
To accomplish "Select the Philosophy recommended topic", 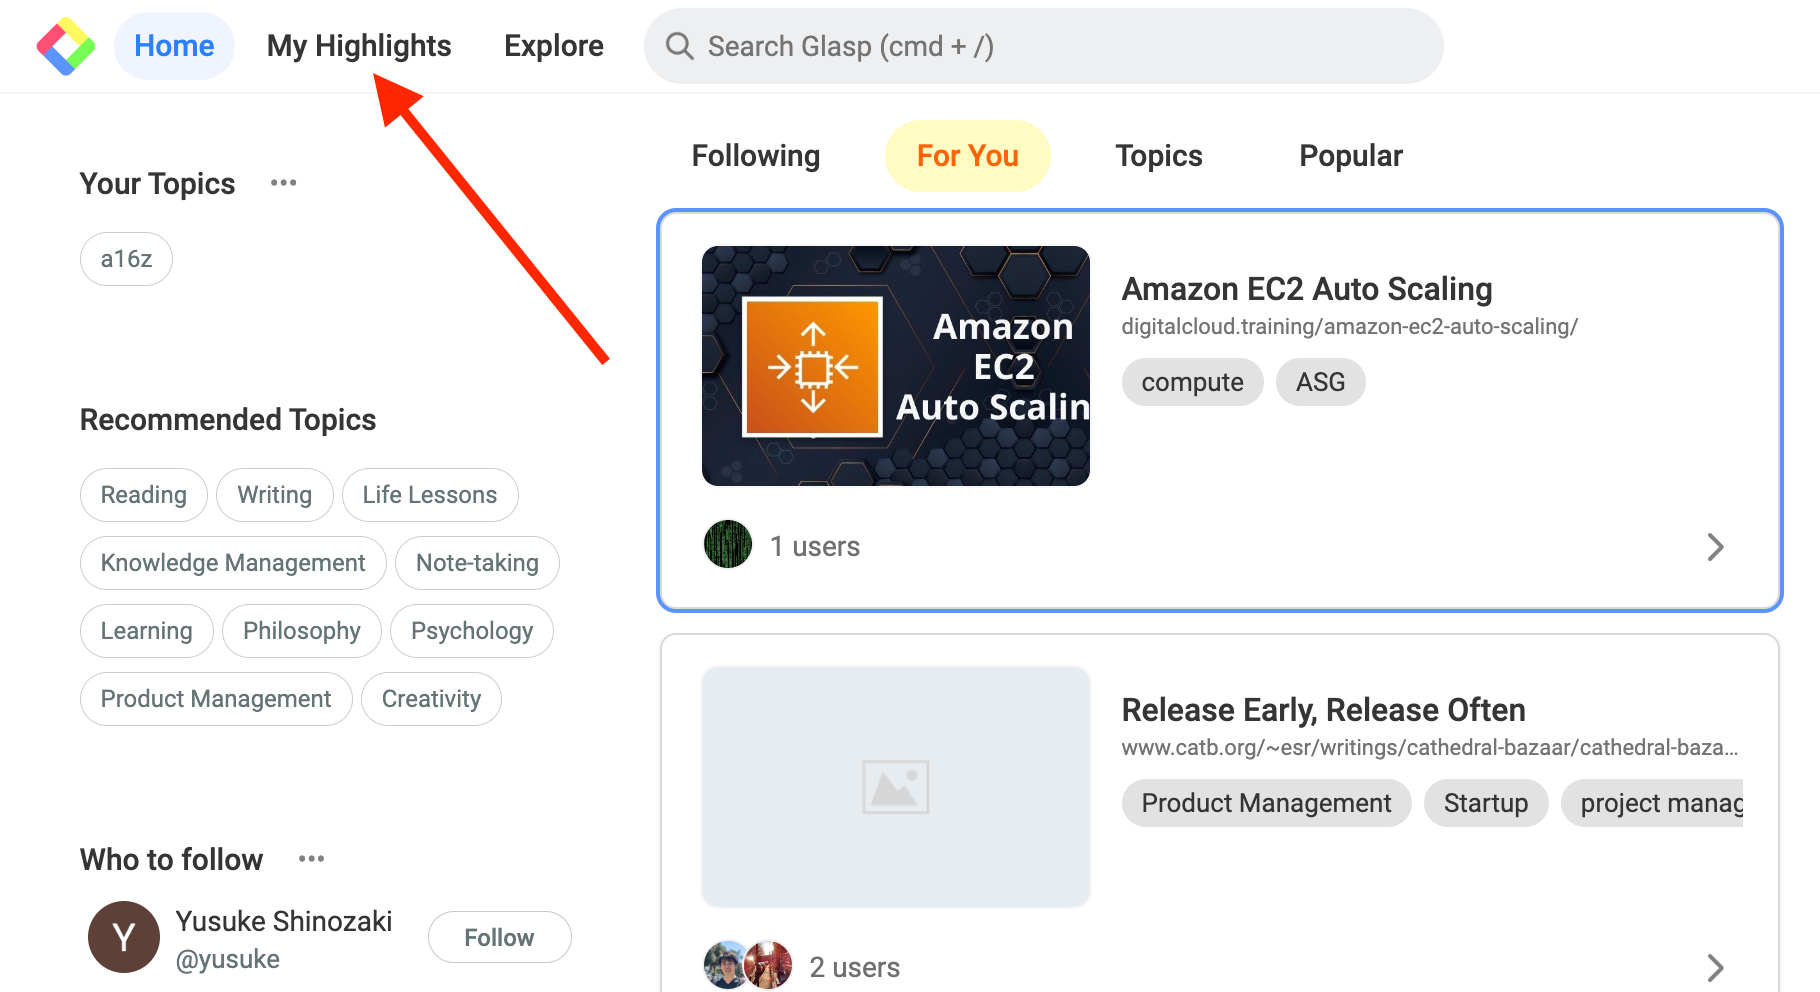I will [x=302, y=631].
